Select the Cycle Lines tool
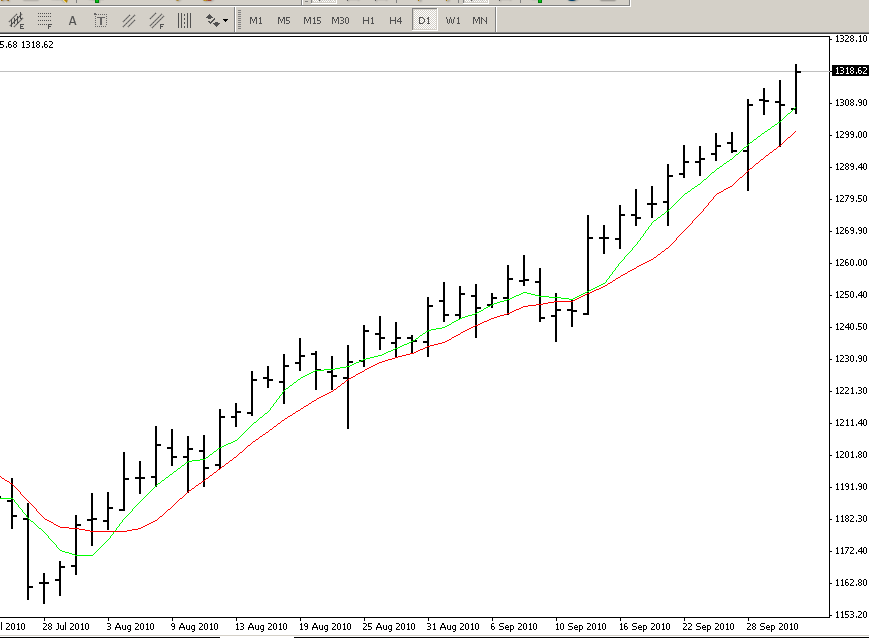The width and height of the screenshot is (869, 638). click(185, 21)
